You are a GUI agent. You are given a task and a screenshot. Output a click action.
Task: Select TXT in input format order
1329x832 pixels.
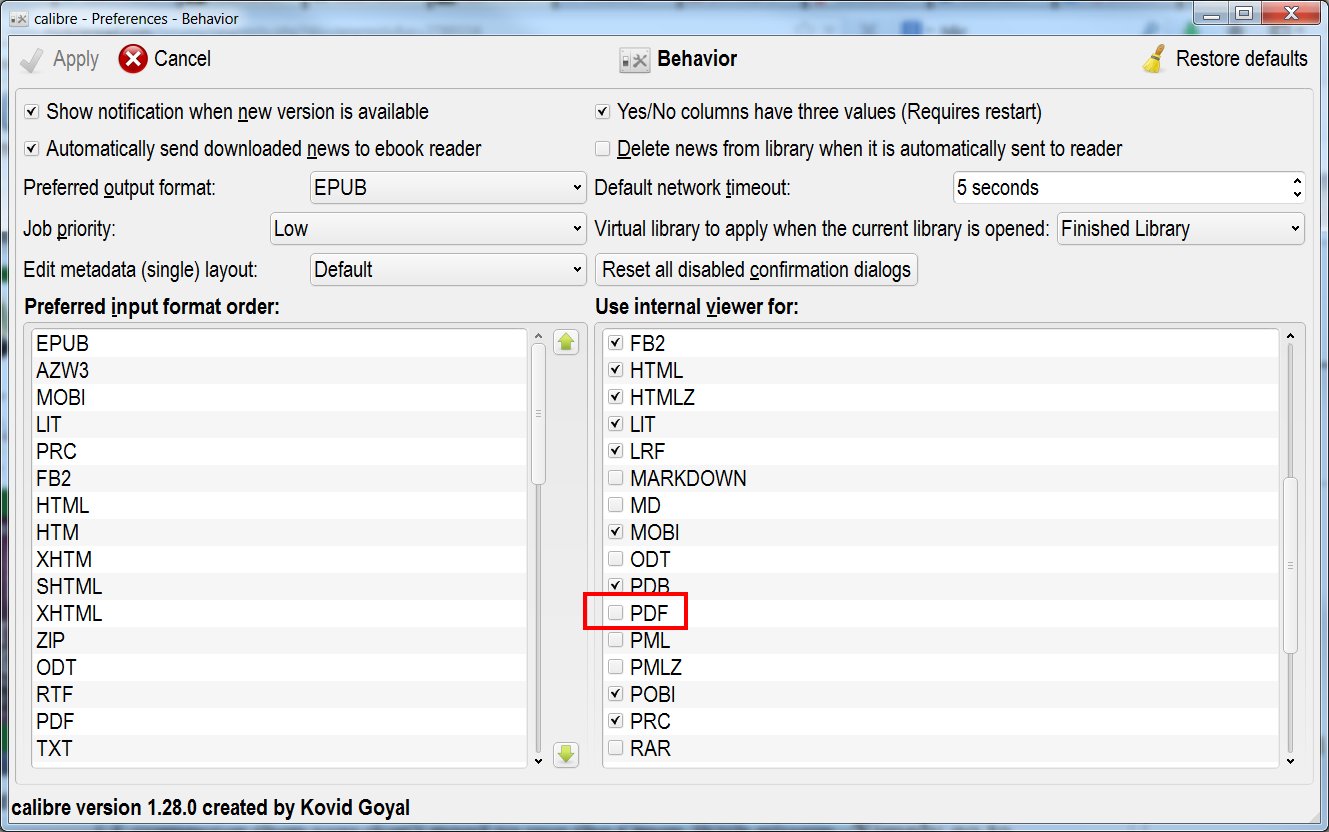[x=279, y=748]
